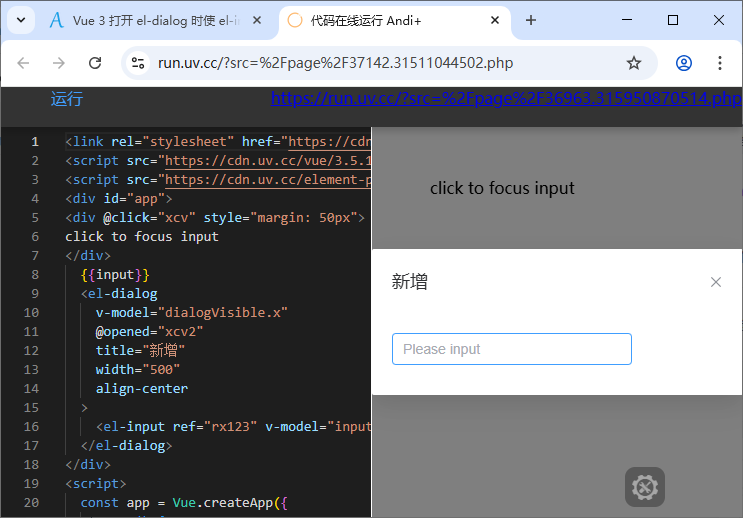The width and height of the screenshot is (743, 518).
Task: Place cursor on @click="xcv" line
Action: (x=215, y=218)
